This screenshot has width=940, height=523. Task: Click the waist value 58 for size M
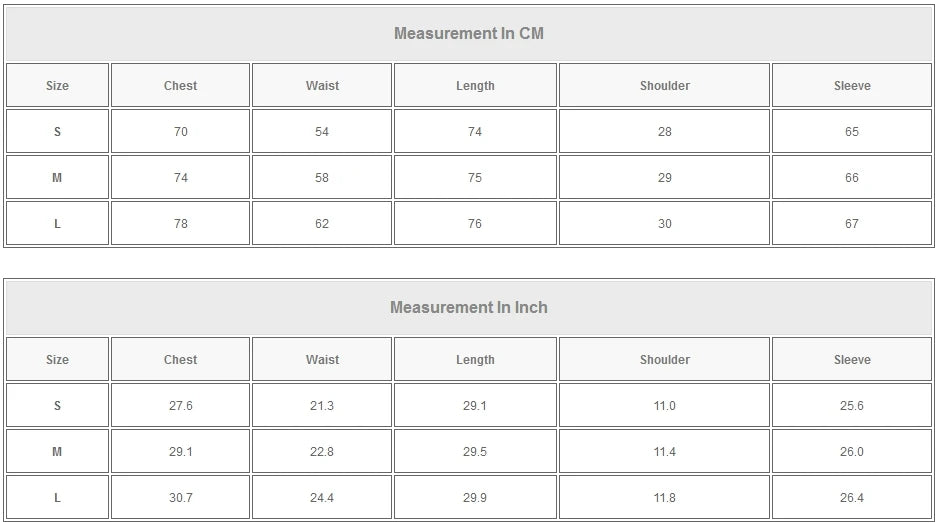pos(322,178)
